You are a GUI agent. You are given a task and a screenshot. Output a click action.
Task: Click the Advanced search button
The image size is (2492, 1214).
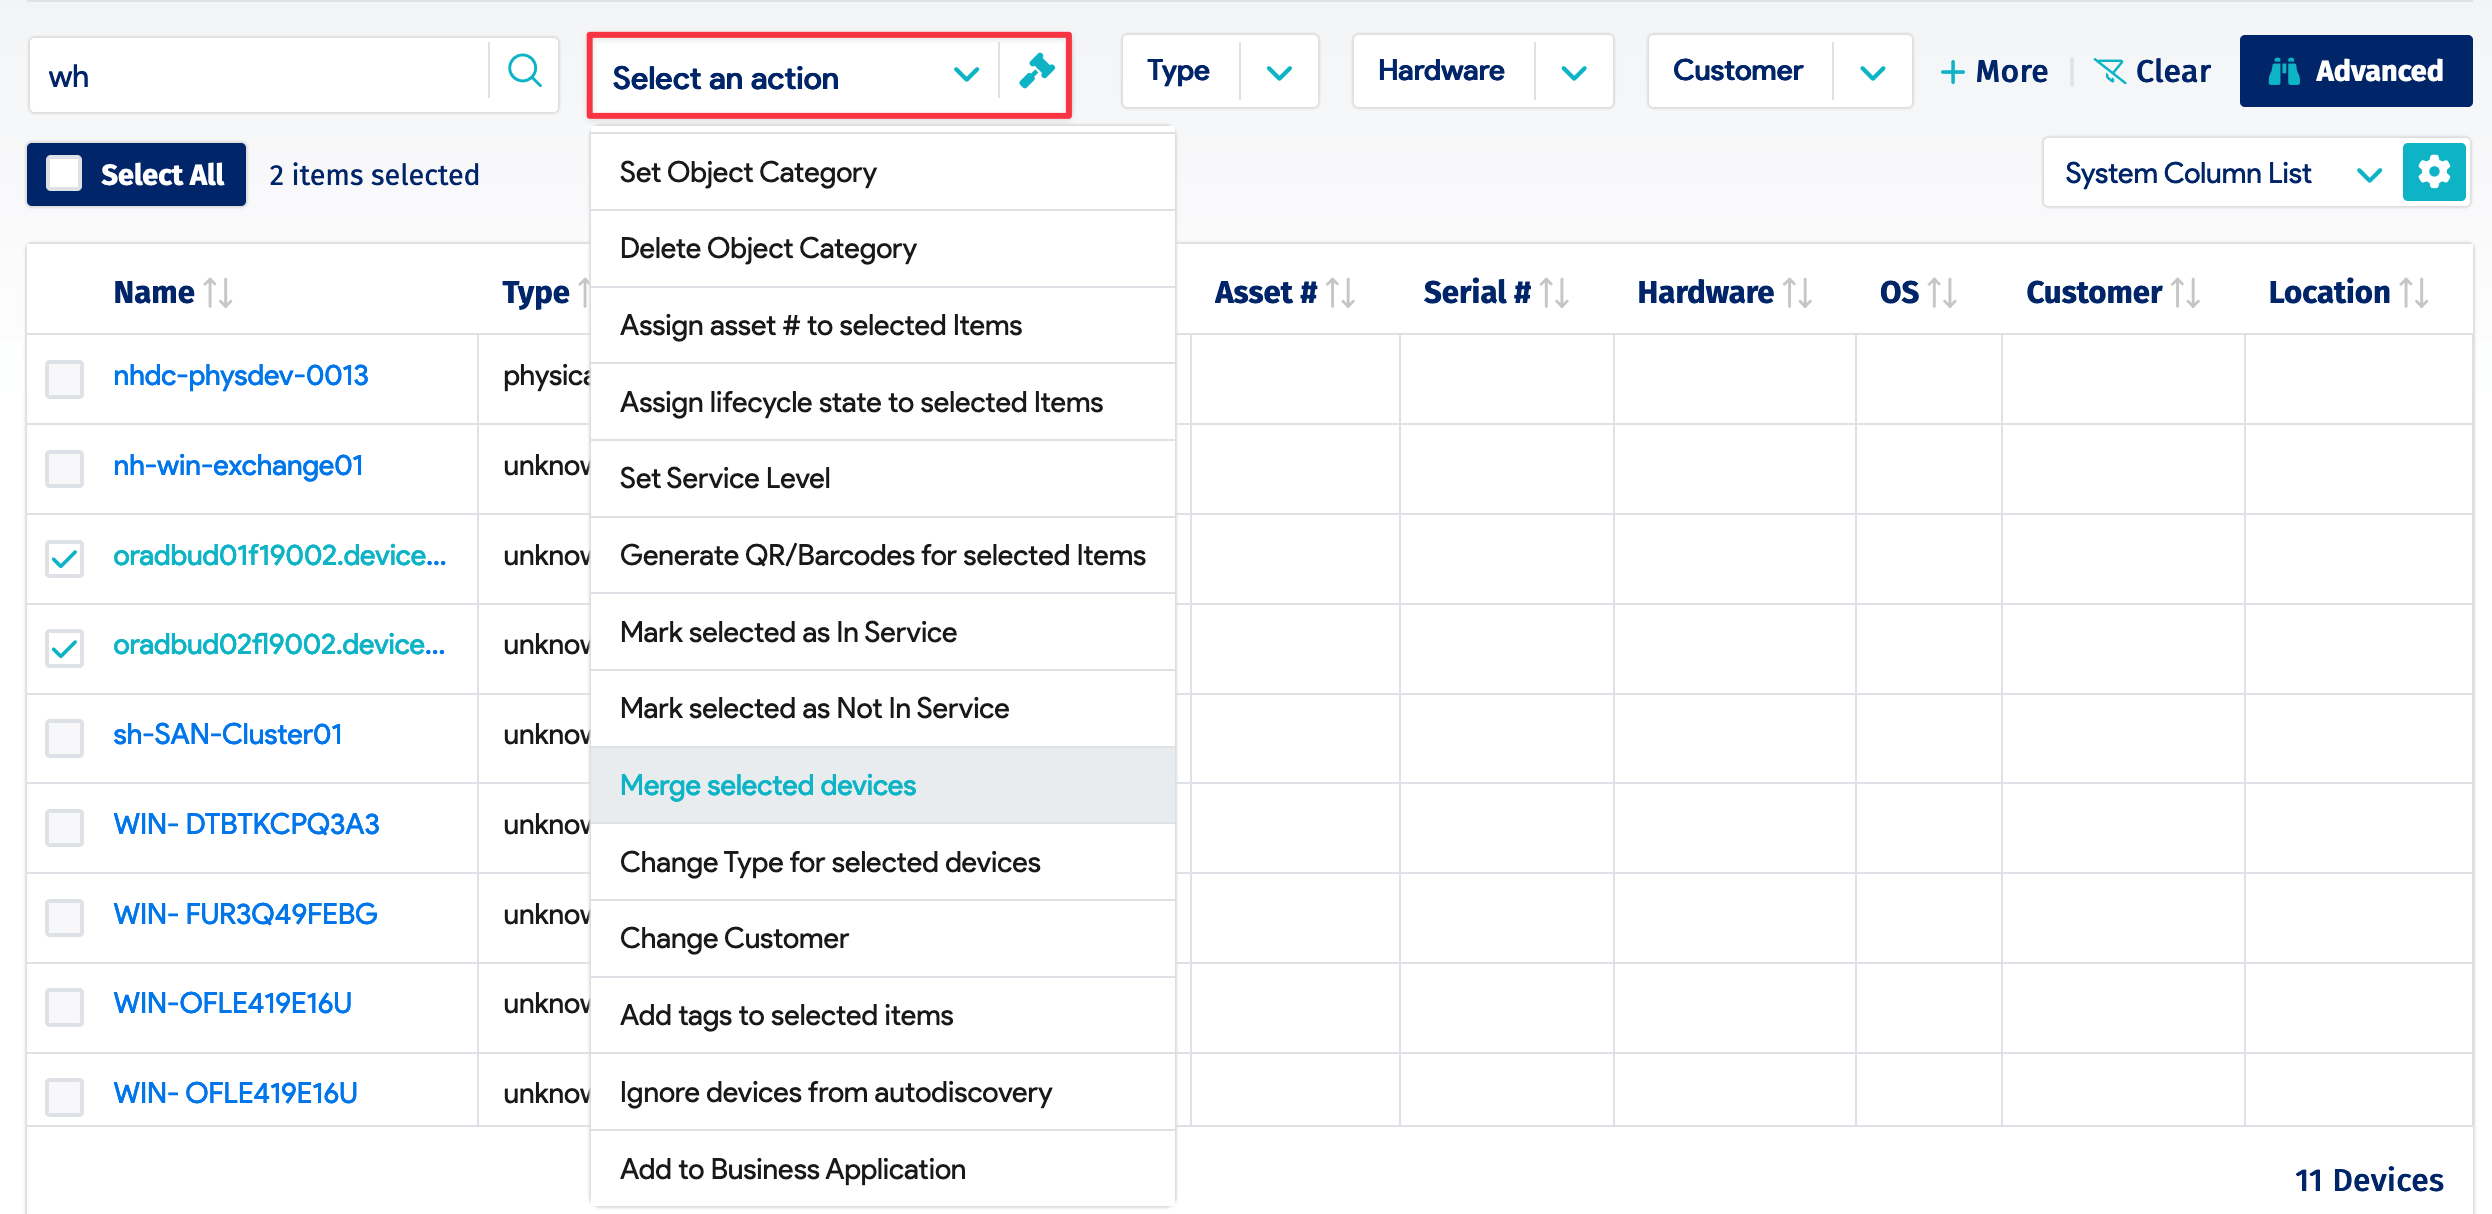[2355, 71]
